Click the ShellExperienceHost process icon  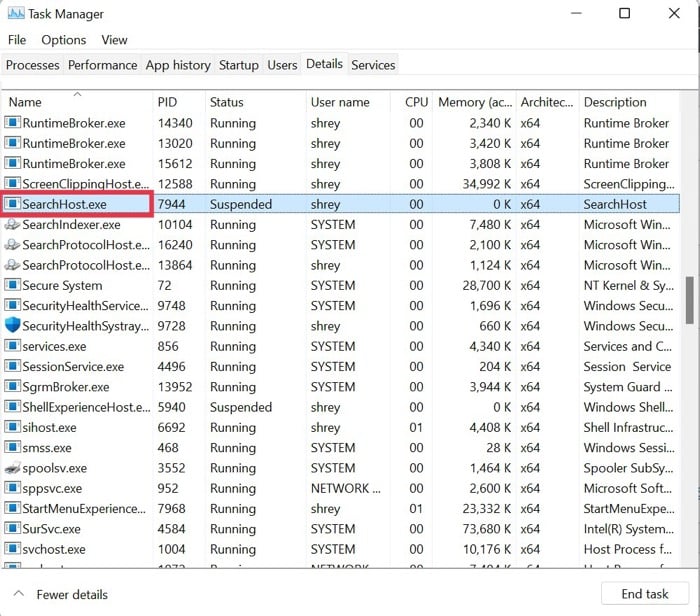12,407
